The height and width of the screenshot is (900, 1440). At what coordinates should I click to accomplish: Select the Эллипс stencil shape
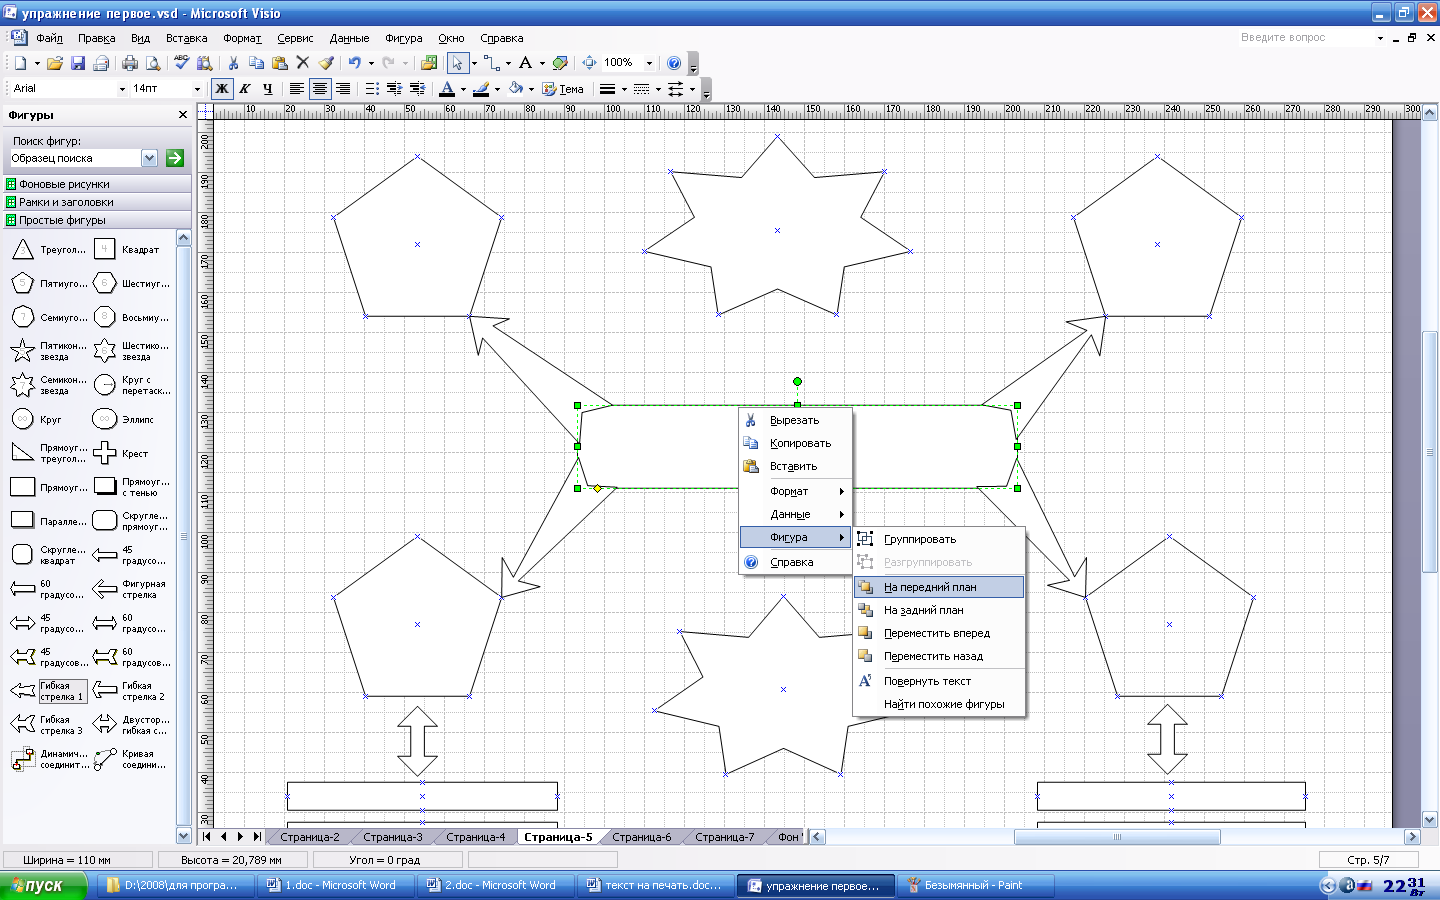(124, 419)
